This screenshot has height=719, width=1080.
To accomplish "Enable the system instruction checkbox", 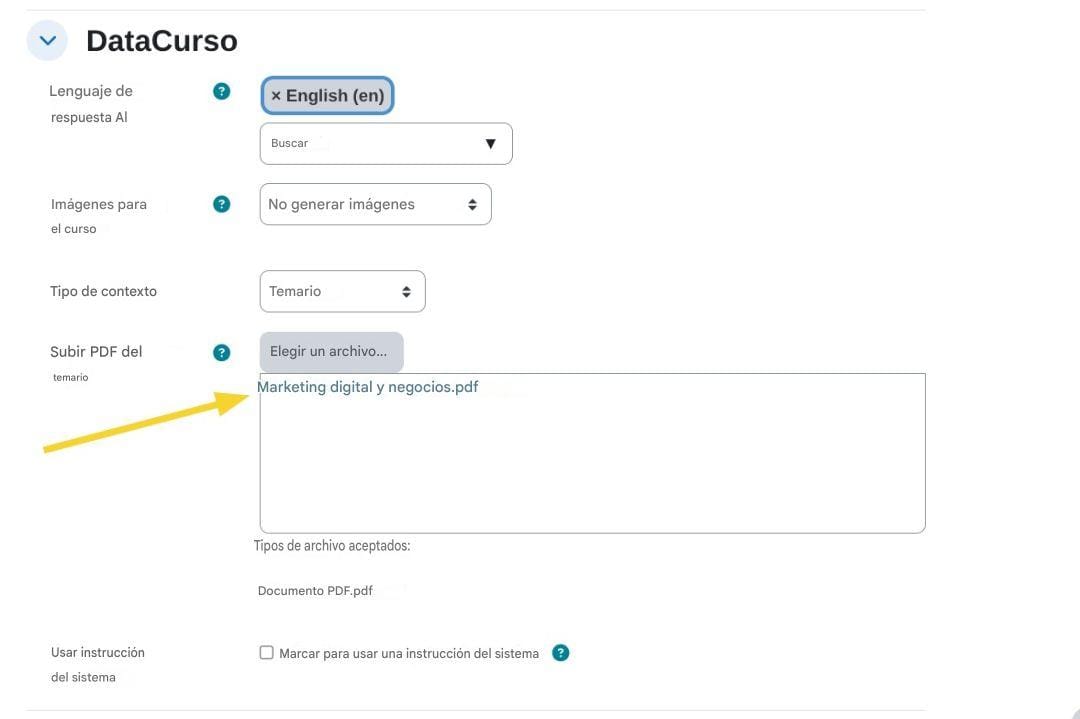I will pyautogui.click(x=266, y=653).
